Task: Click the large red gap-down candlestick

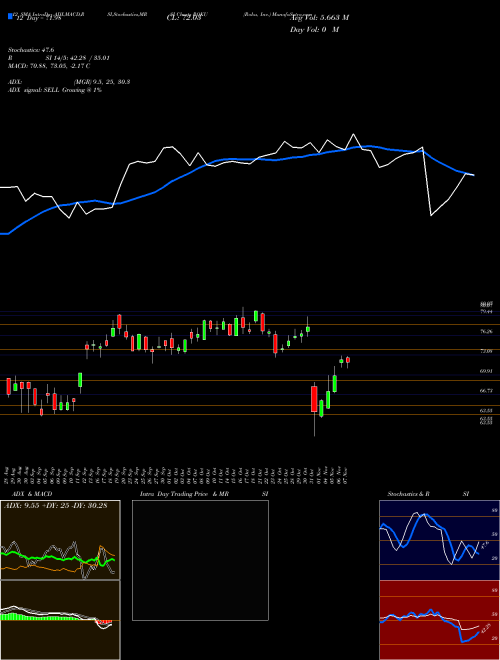Action: click(x=314, y=399)
